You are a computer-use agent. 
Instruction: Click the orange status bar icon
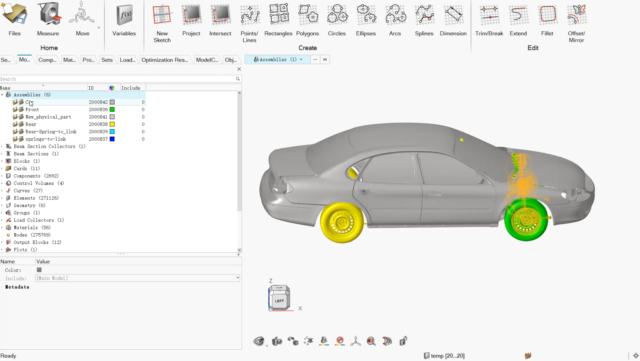tap(528, 356)
